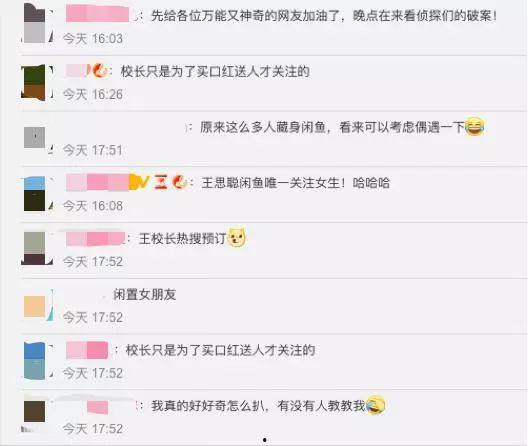Click crying-laugh emoji after 有没有人教教我
Viewport: 528px width, 446px height.
[x=375, y=405]
